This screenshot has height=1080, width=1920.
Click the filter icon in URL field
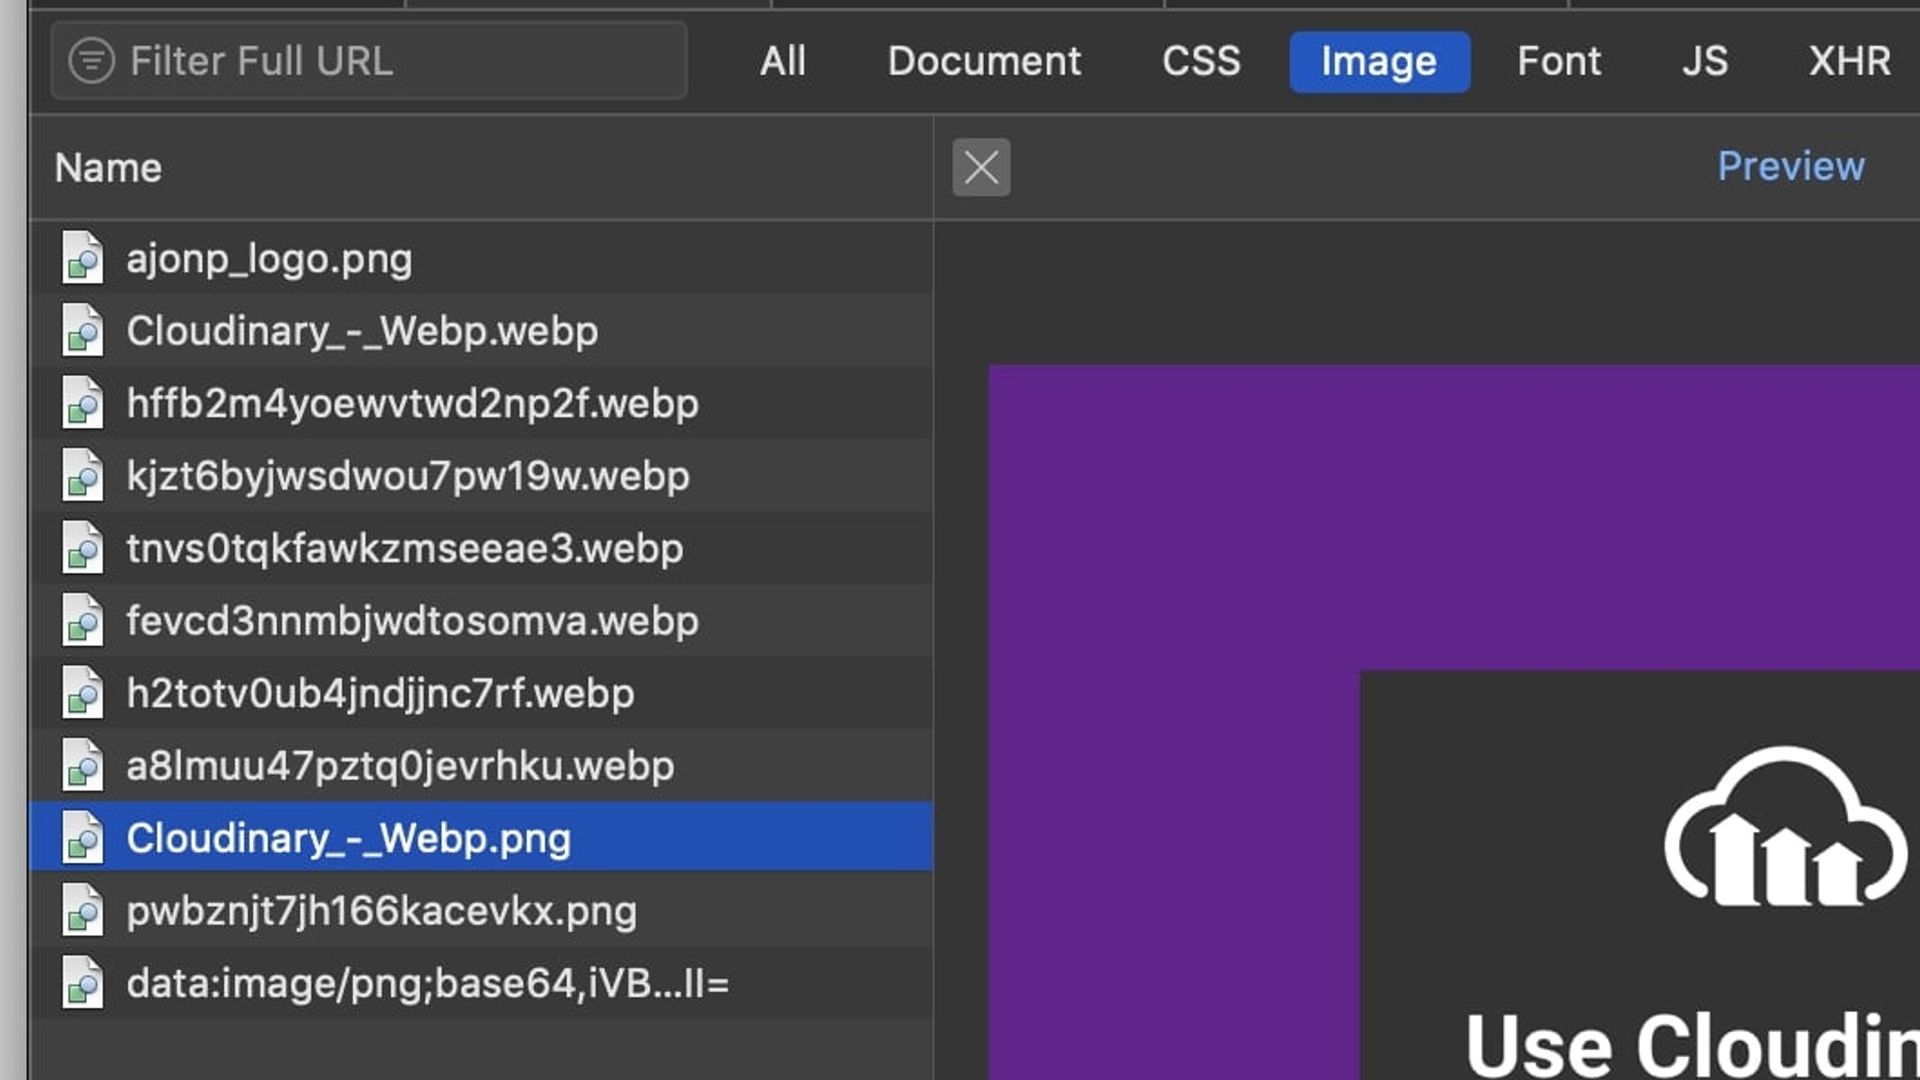point(91,61)
